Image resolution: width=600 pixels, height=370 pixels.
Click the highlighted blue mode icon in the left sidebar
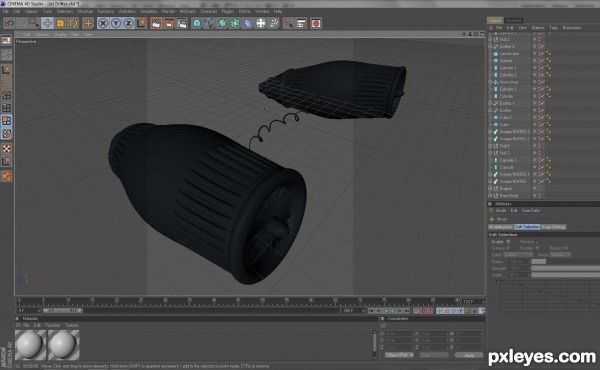(x=7, y=121)
